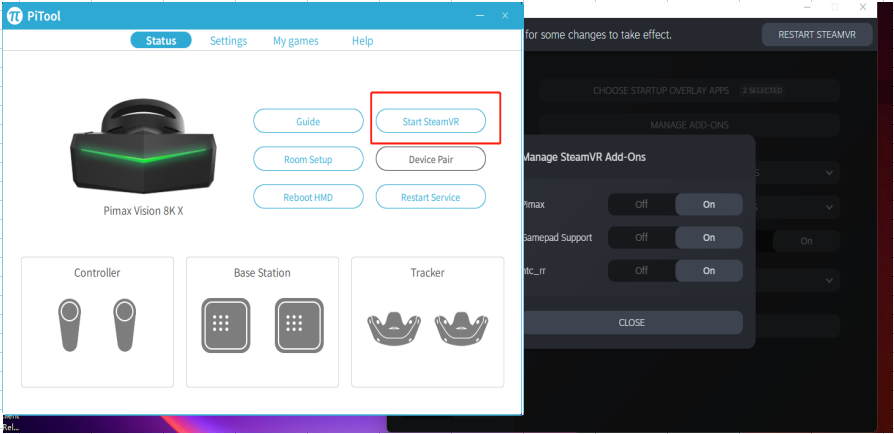Viewport: 894px width, 434px height.
Task: Close the Manage SteamVR Add-Ons dialog
Action: pyautogui.click(x=632, y=322)
